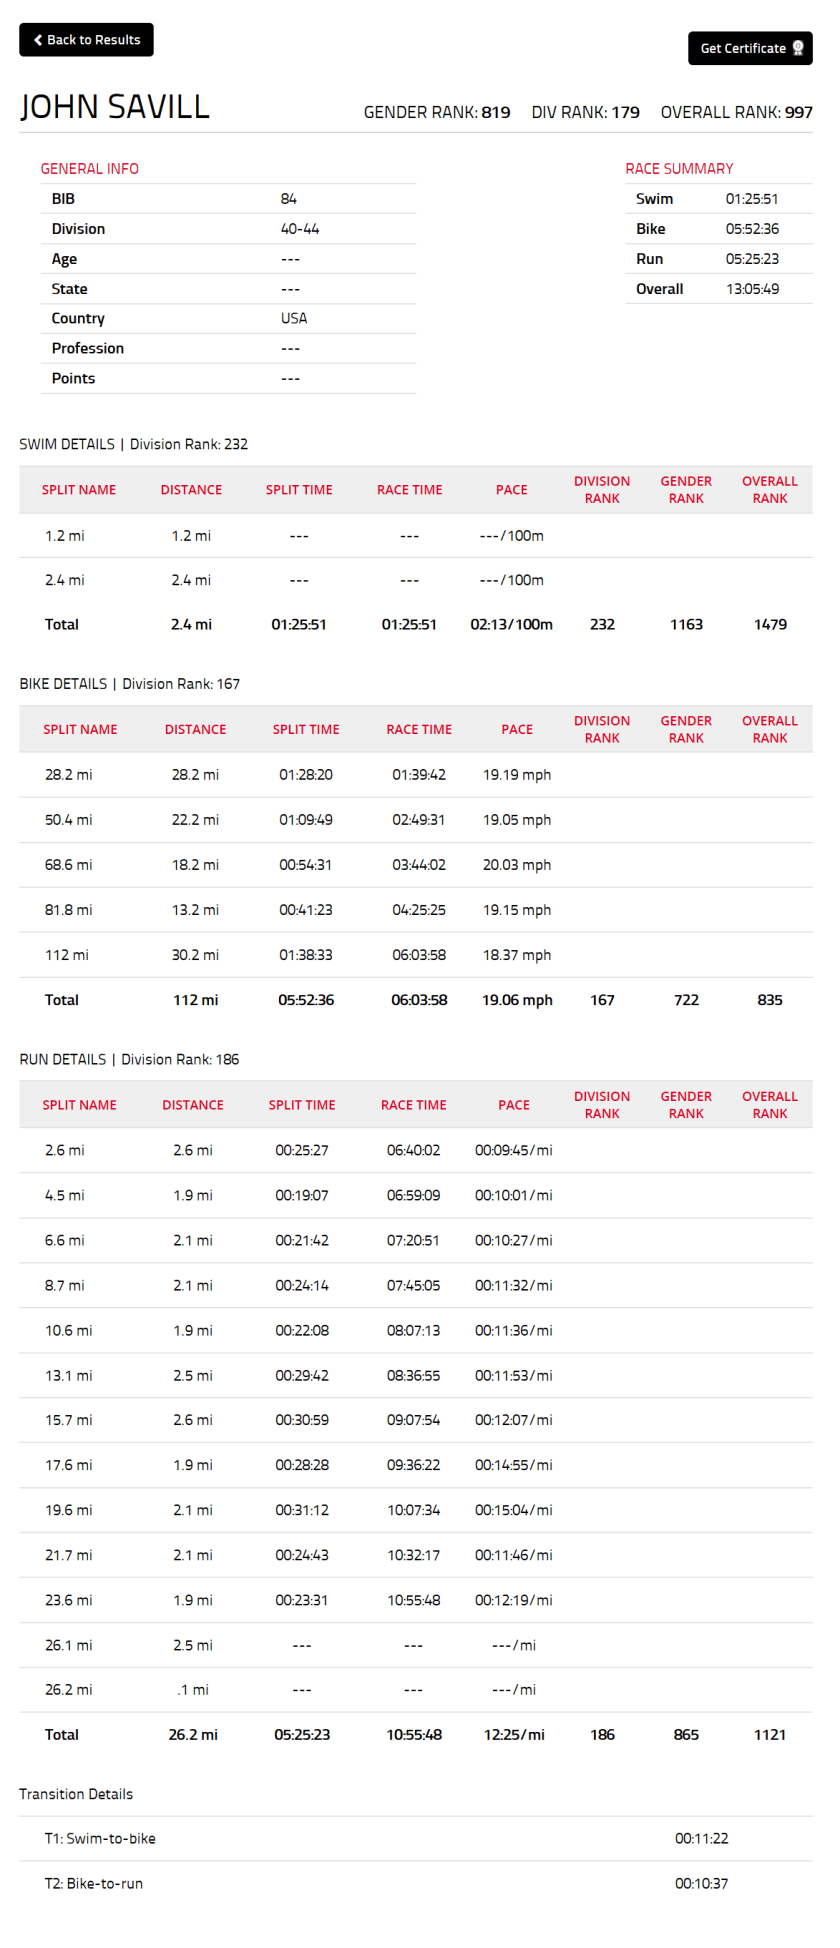Select swim gender rank 1163

pyautogui.click(x=686, y=624)
